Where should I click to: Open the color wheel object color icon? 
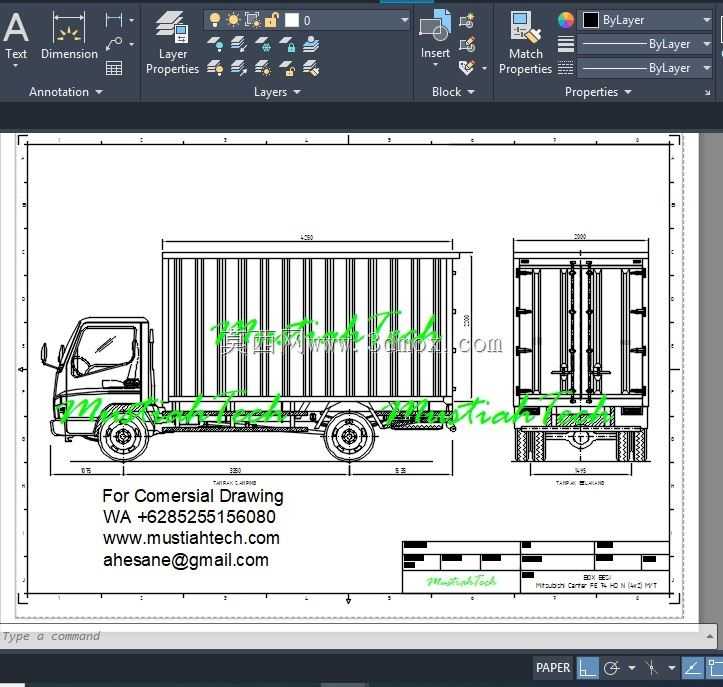(566, 20)
